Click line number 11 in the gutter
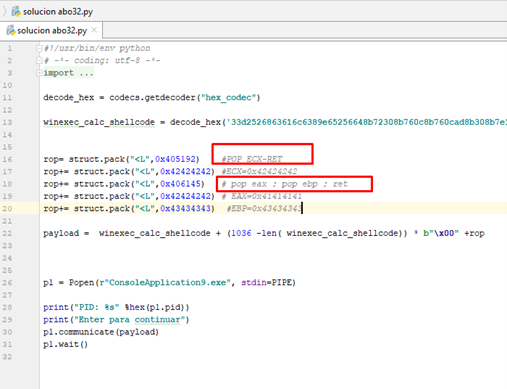The height and width of the screenshot is (389, 507). [7, 98]
